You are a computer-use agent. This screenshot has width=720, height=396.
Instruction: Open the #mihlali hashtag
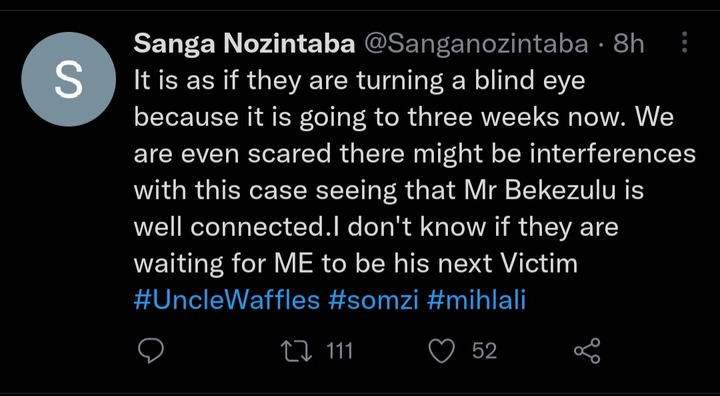coord(476,301)
